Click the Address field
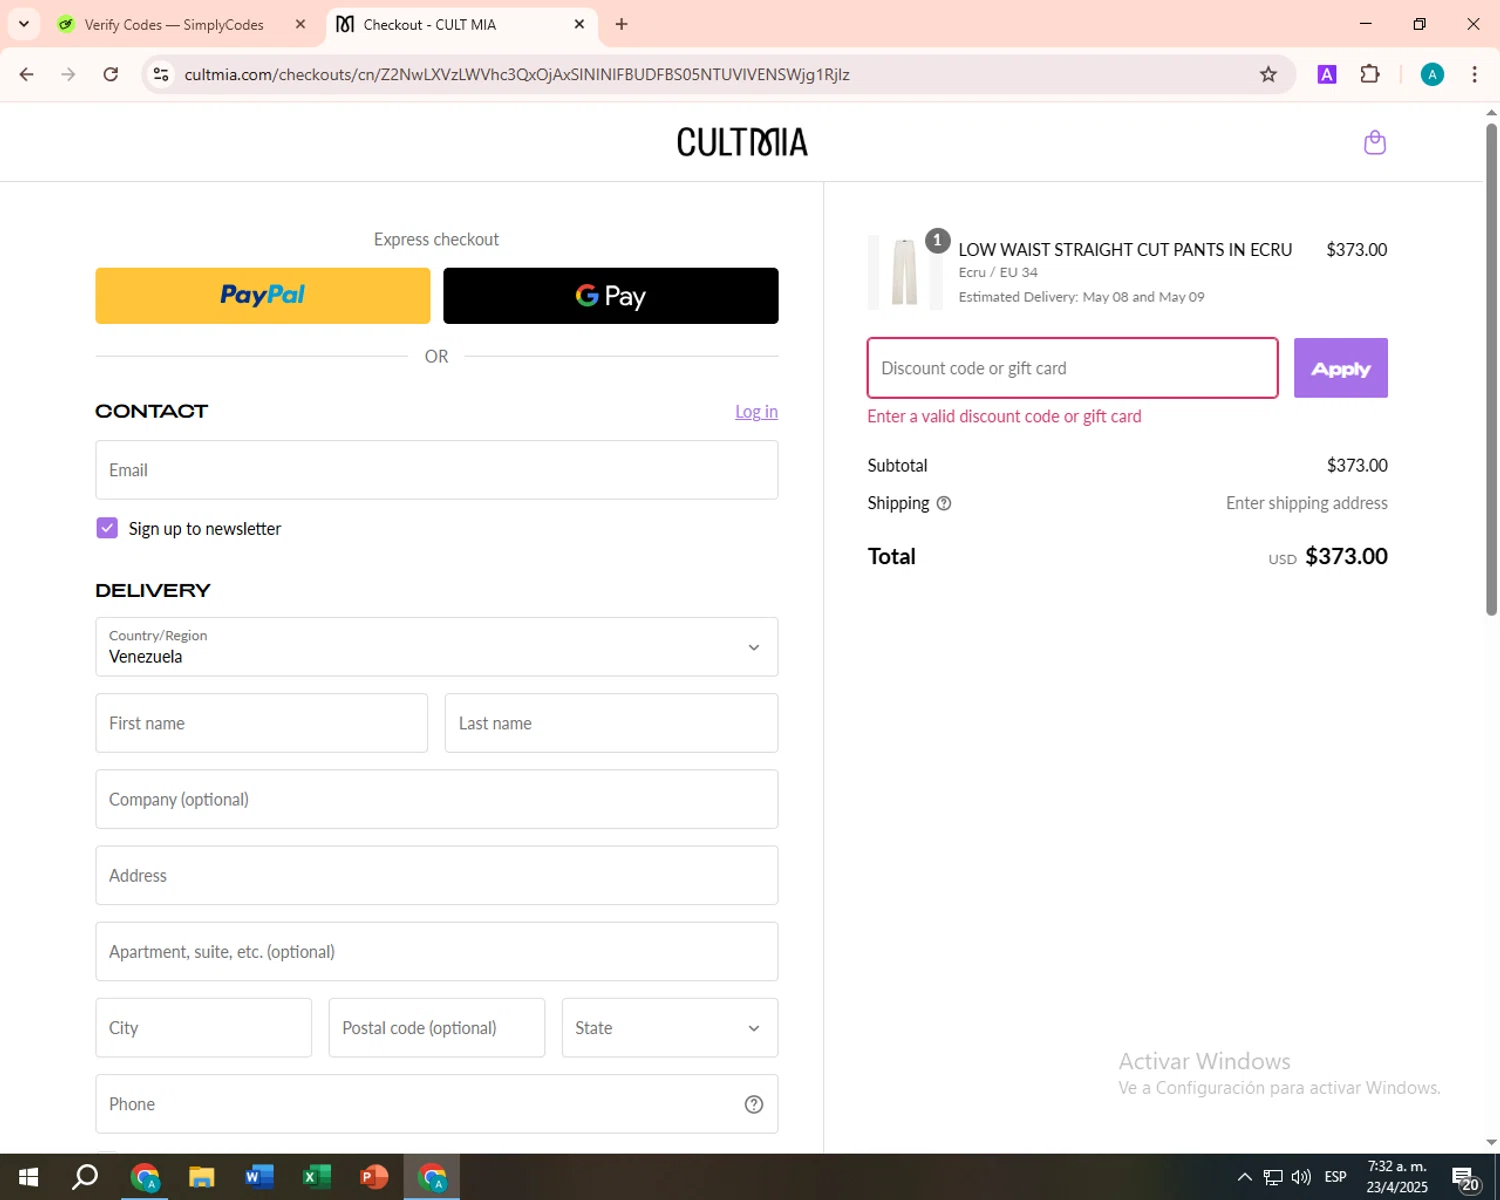This screenshot has height=1200, width=1500. click(x=437, y=875)
